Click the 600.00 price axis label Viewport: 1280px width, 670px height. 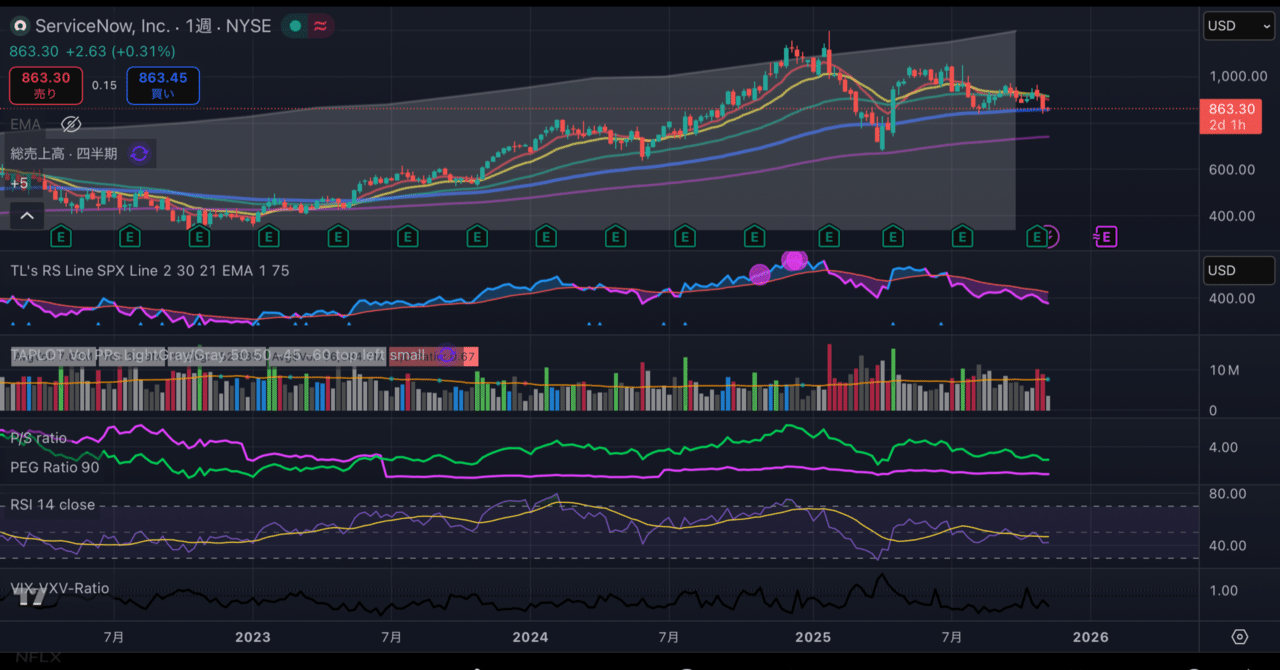click(x=1232, y=169)
